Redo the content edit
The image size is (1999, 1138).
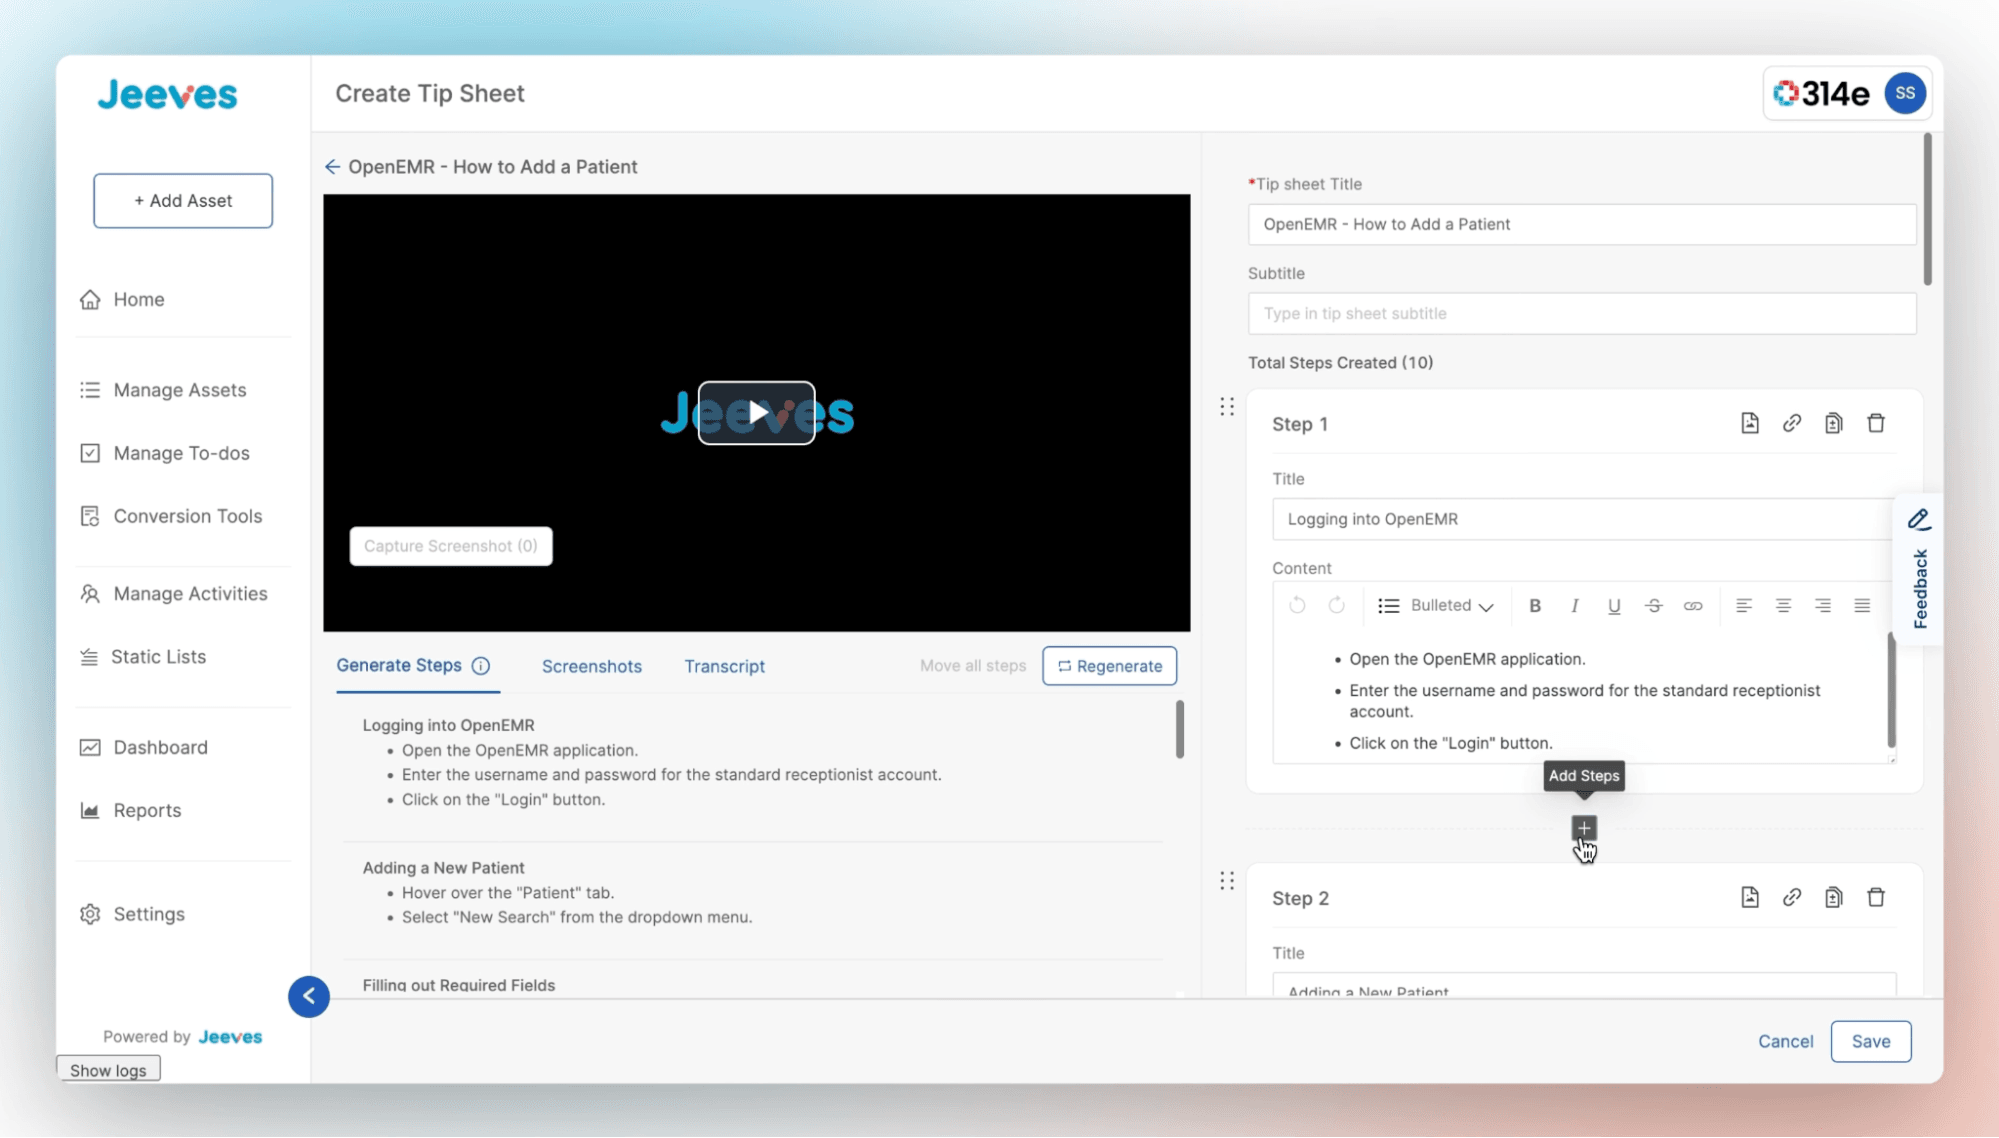[x=1336, y=605]
